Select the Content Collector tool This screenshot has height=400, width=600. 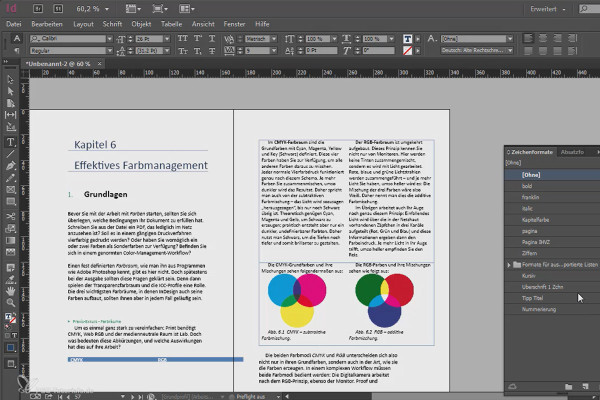(x=10, y=126)
